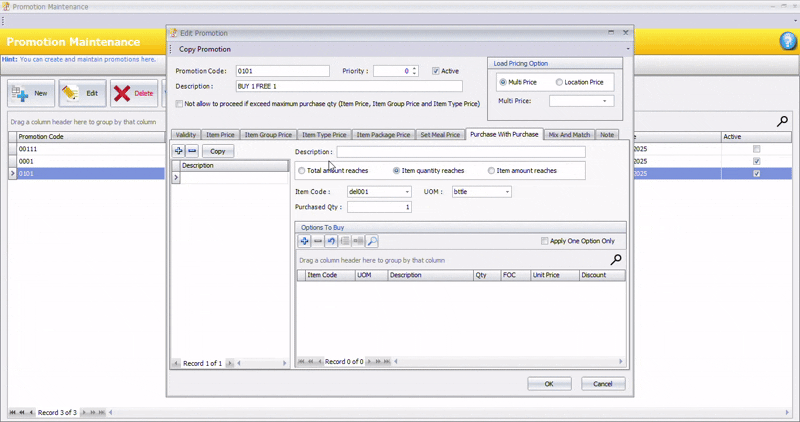The image size is (800, 422).
Task: Click the minus icon beside the Copy button
Action: click(x=192, y=151)
